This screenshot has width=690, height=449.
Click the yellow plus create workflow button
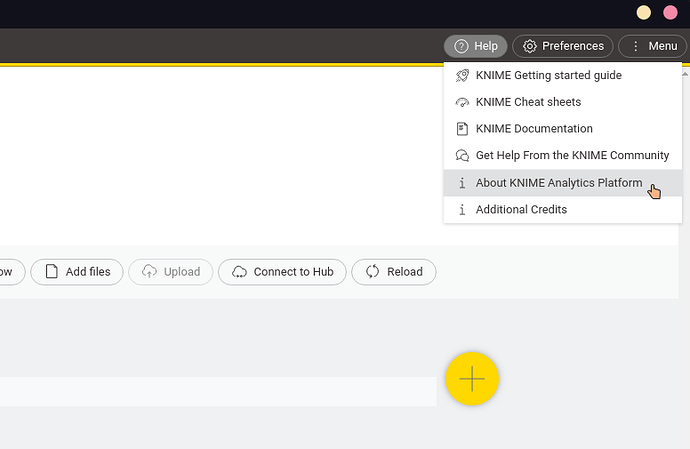pyautogui.click(x=472, y=379)
